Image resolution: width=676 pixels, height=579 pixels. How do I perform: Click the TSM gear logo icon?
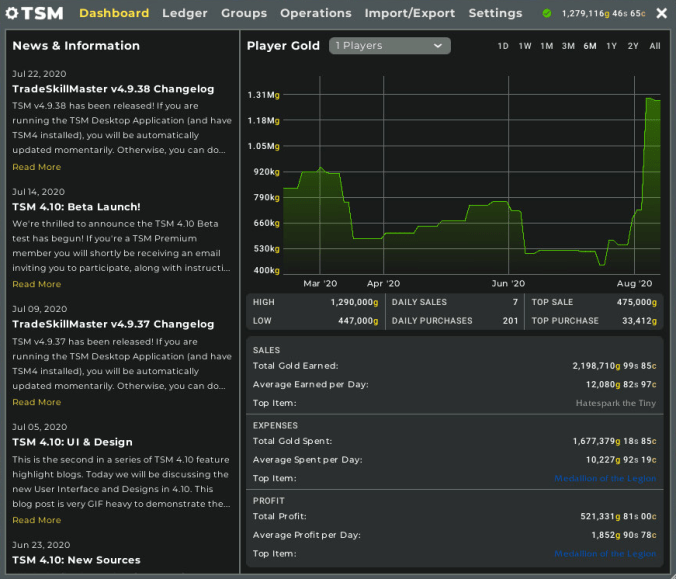click(x=12, y=13)
